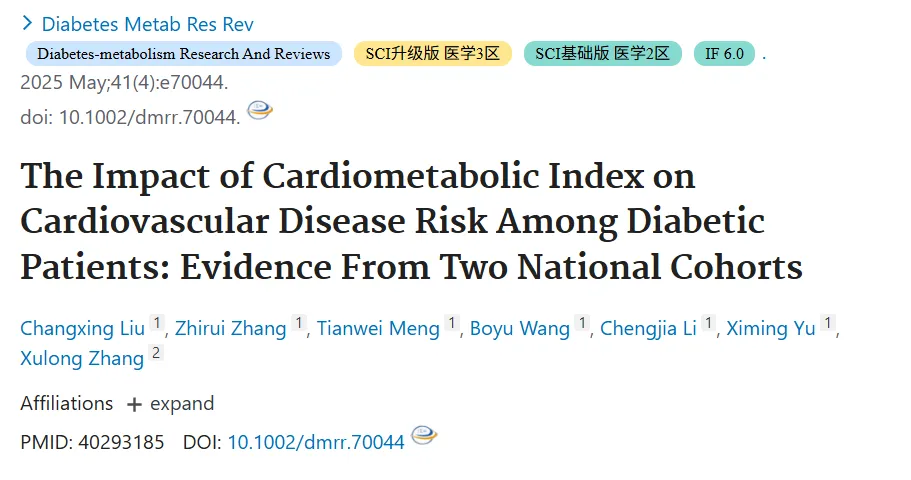Open author Zhirui Zhang's link

click(x=231, y=328)
